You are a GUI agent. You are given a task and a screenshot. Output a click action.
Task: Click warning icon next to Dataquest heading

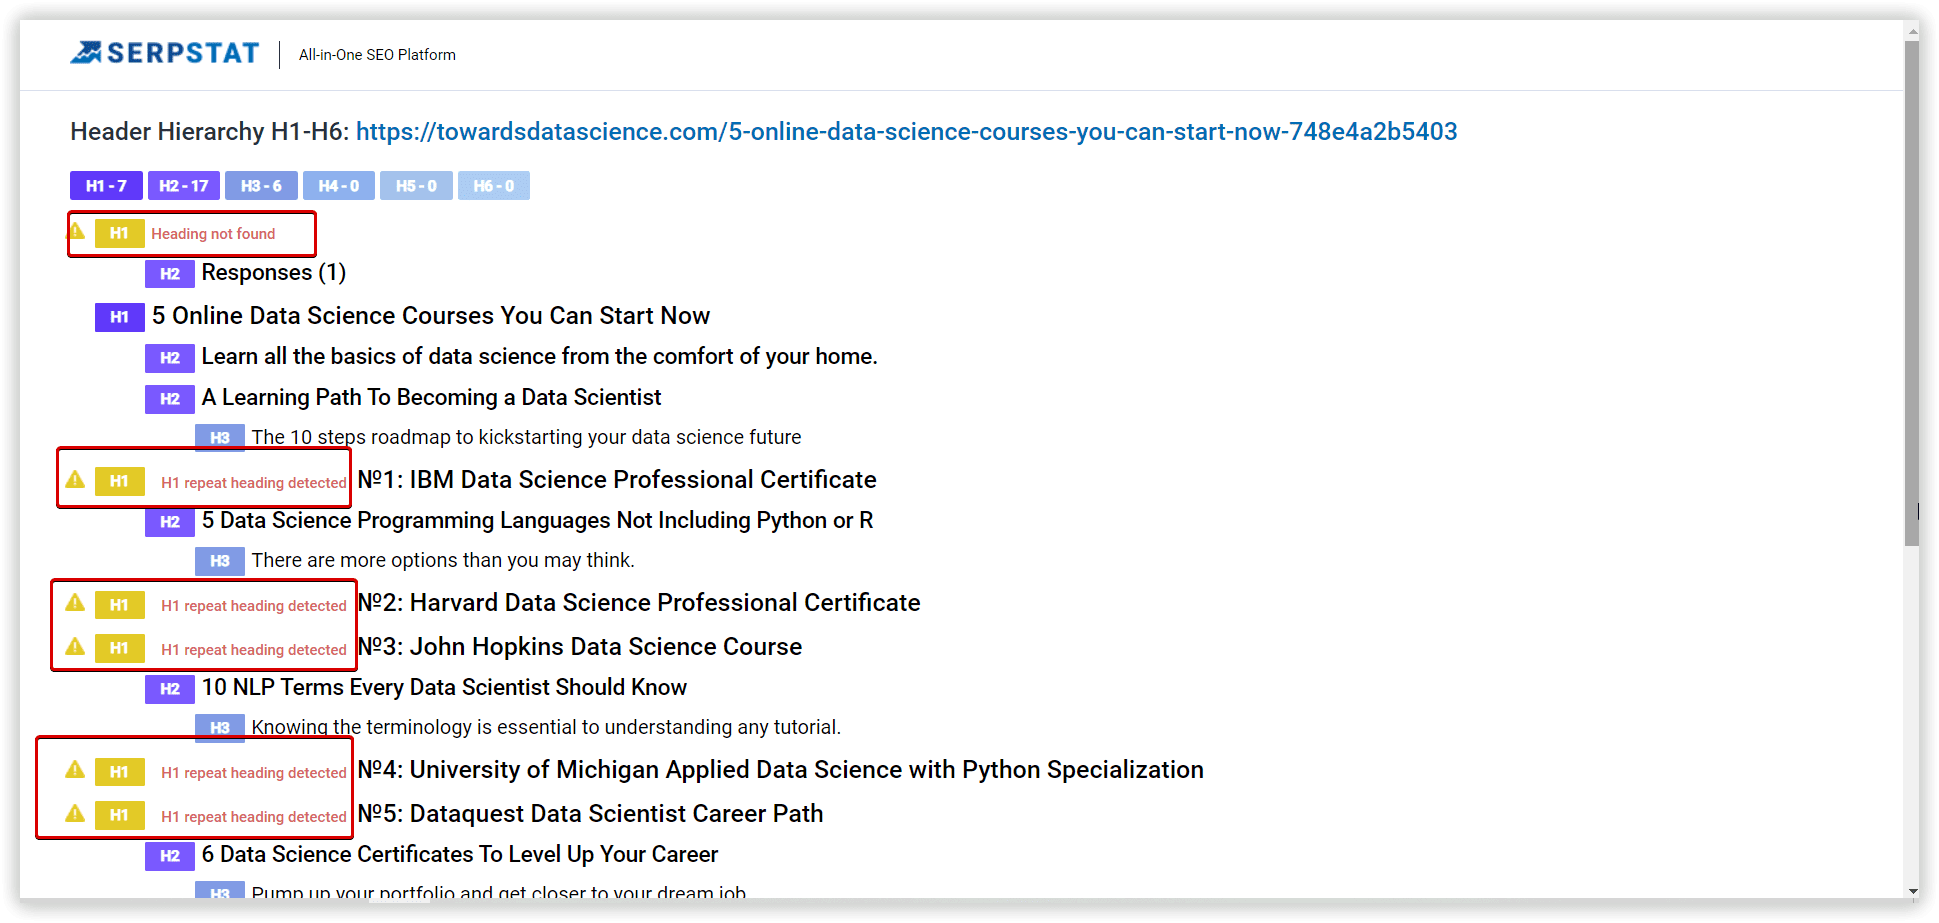pyautogui.click(x=75, y=814)
